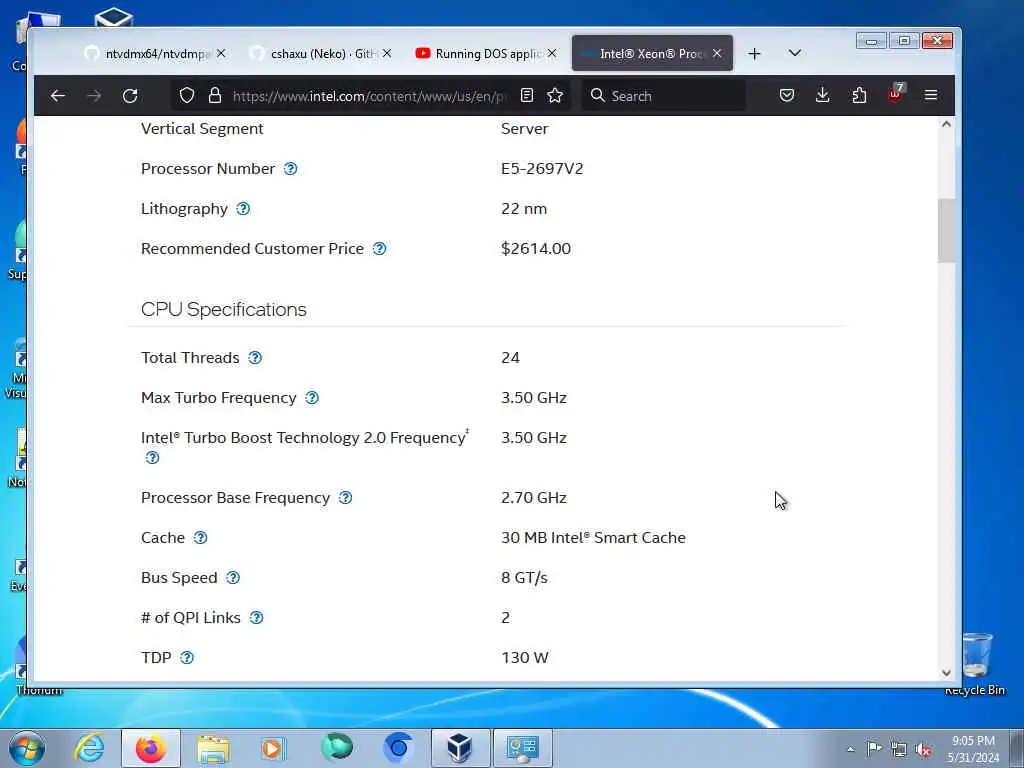Open Windows Explorer from the taskbar

pos(213,748)
